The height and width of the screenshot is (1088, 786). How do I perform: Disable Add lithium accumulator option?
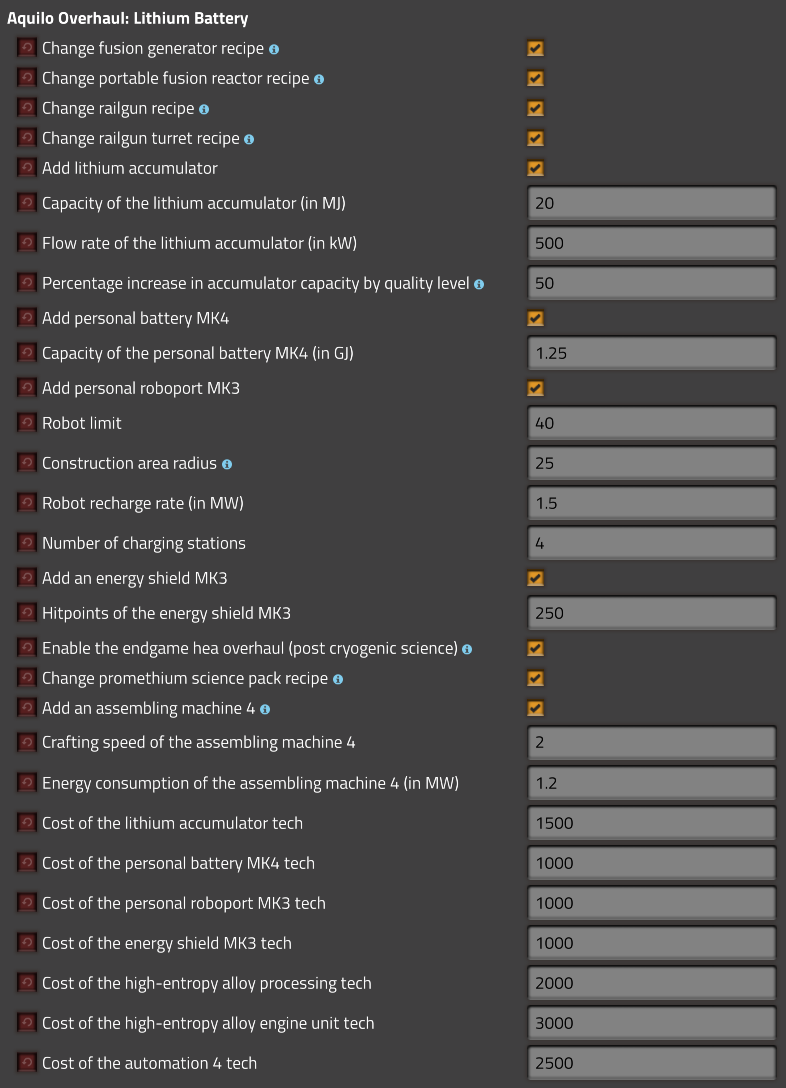pos(536,168)
